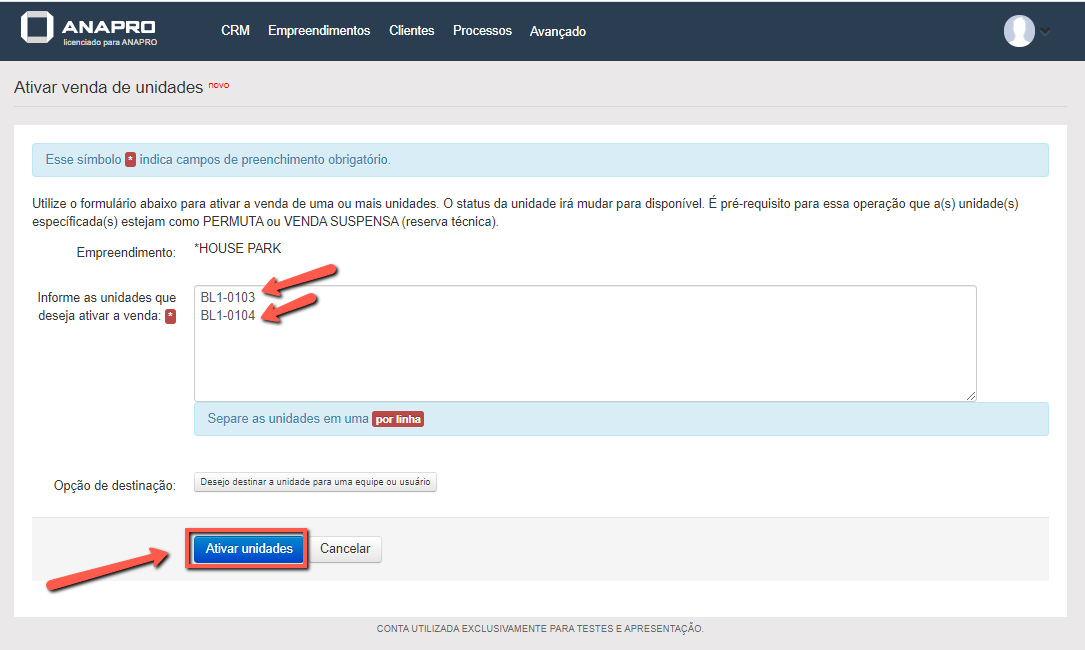Click the red asterisk in the info banner
This screenshot has height=650, width=1085.
130,160
